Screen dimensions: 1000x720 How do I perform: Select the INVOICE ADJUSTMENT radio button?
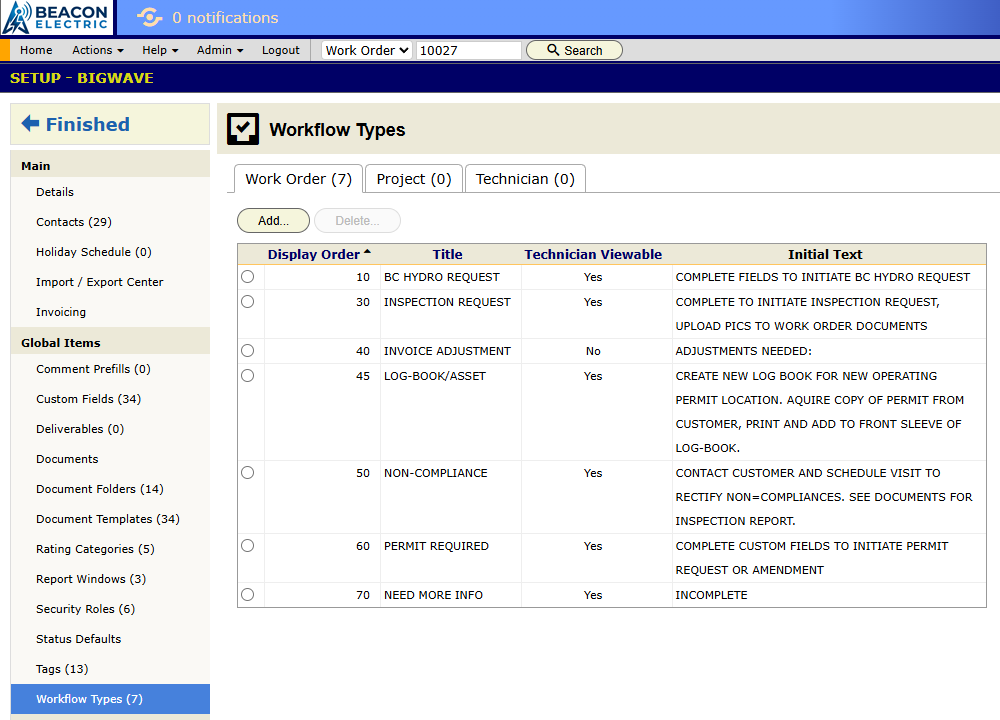coord(247,351)
